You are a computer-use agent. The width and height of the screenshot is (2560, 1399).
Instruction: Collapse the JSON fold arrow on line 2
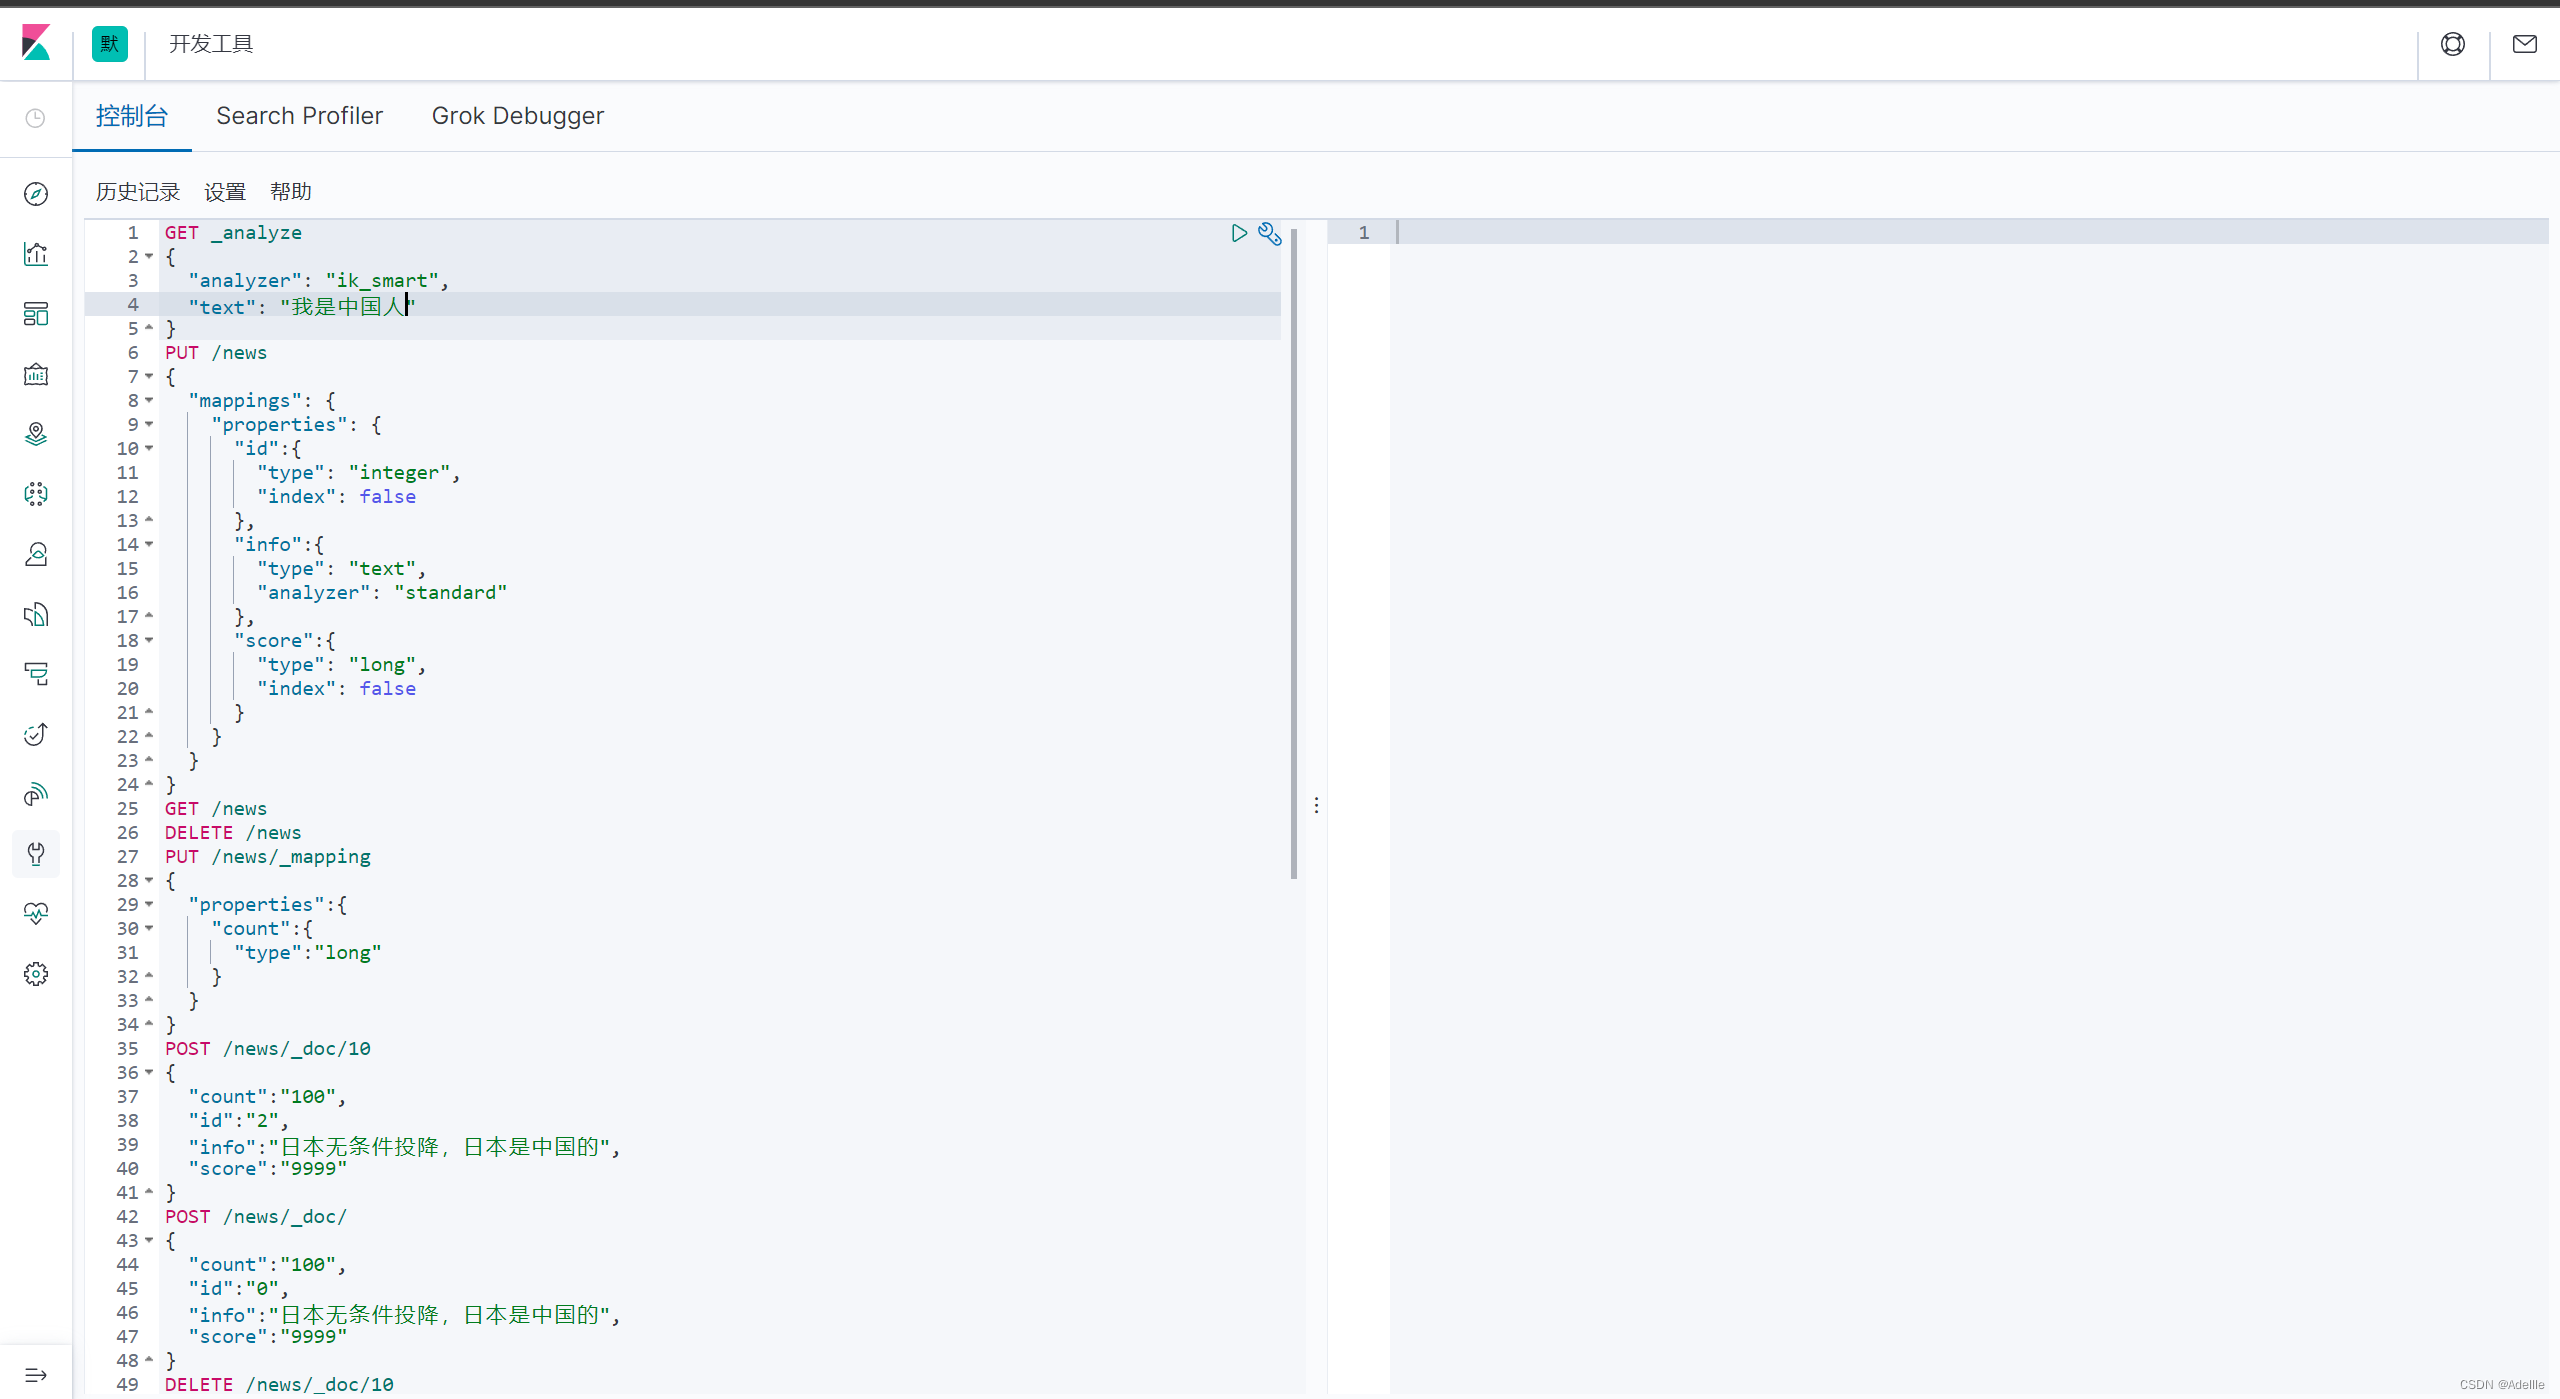(148, 257)
